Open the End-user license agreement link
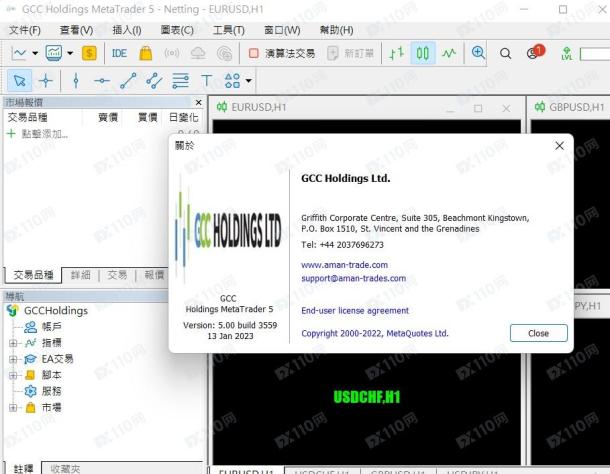The height and width of the screenshot is (474, 610). click(x=355, y=311)
